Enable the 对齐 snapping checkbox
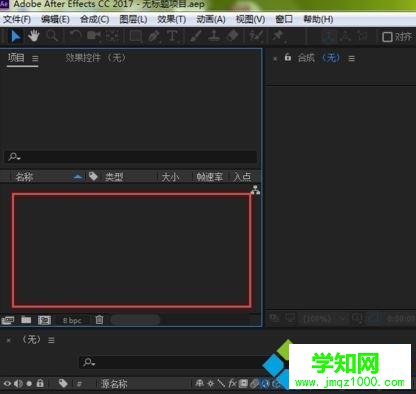 point(387,37)
